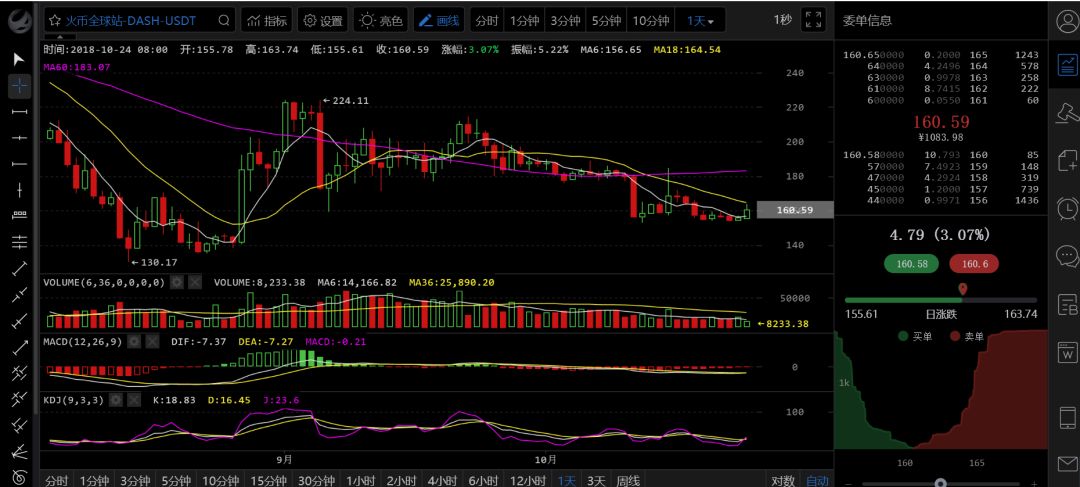Click the depth slider minus button
The height and width of the screenshot is (487, 1080).
pyautogui.click(x=847, y=484)
